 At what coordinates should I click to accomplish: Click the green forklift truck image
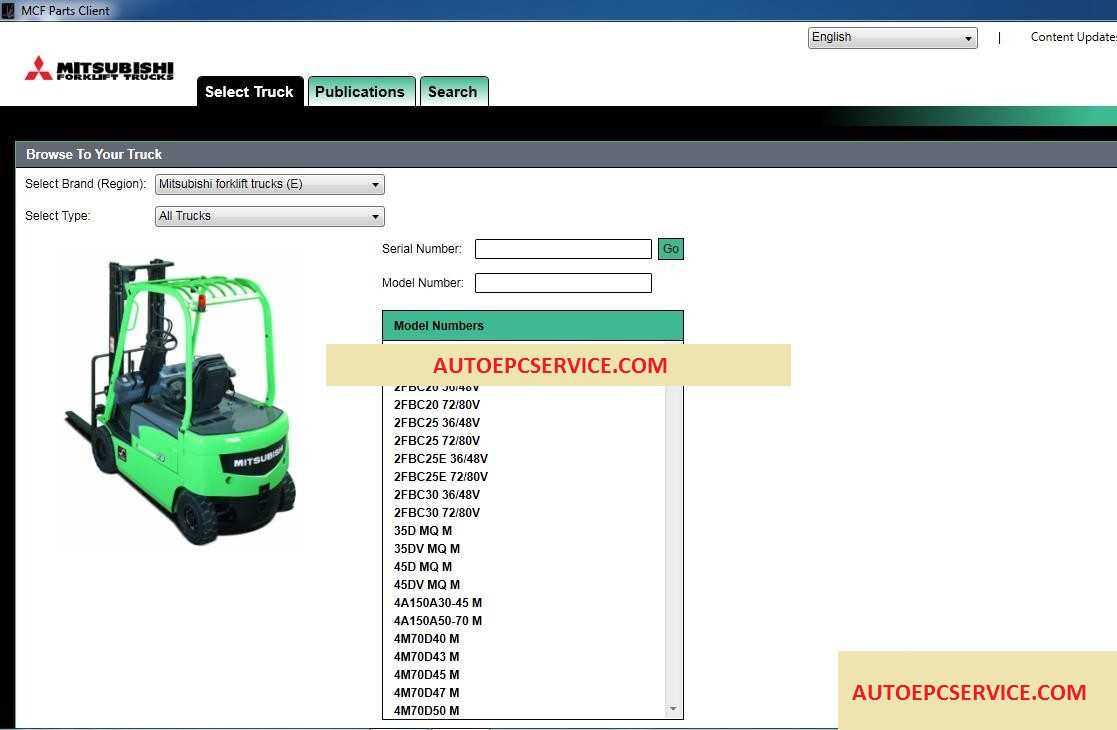point(181,402)
